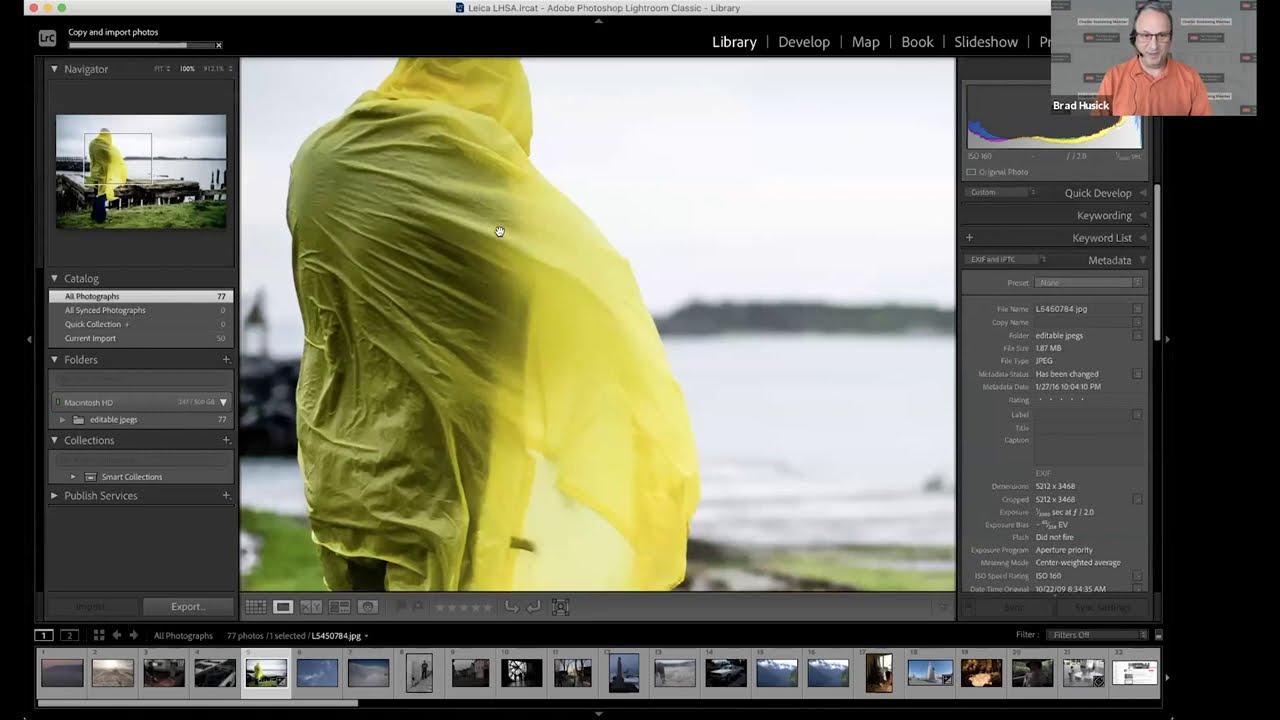Open EXIF and IPTC metadata set dropdown
The height and width of the screenshot is (720, 1280).
(x=1007, y=260)
